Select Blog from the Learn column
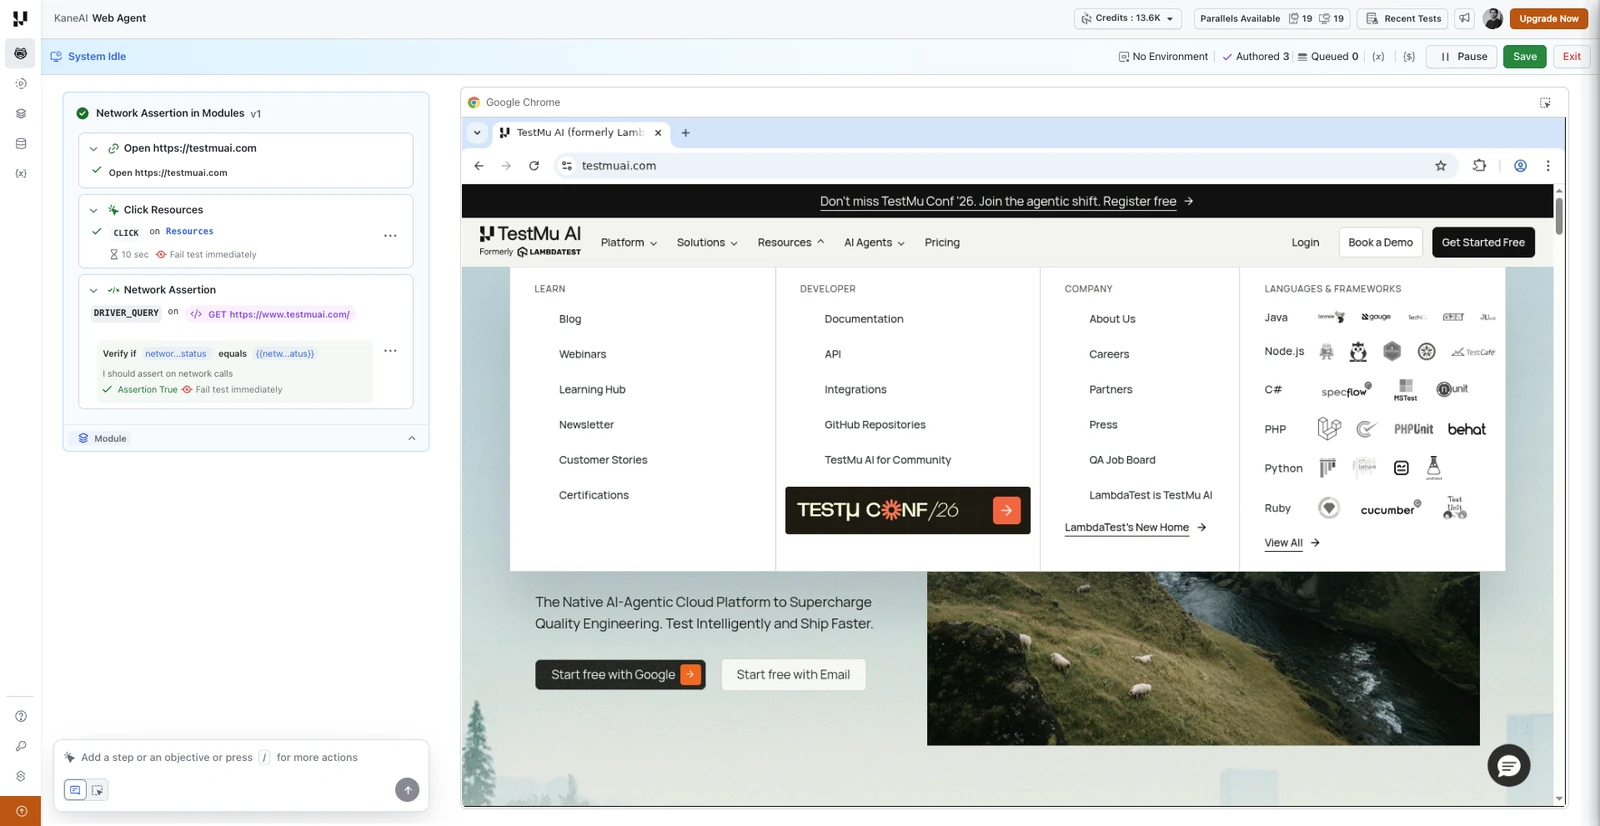The image size is (1600, 826). [x=570, y=320]
